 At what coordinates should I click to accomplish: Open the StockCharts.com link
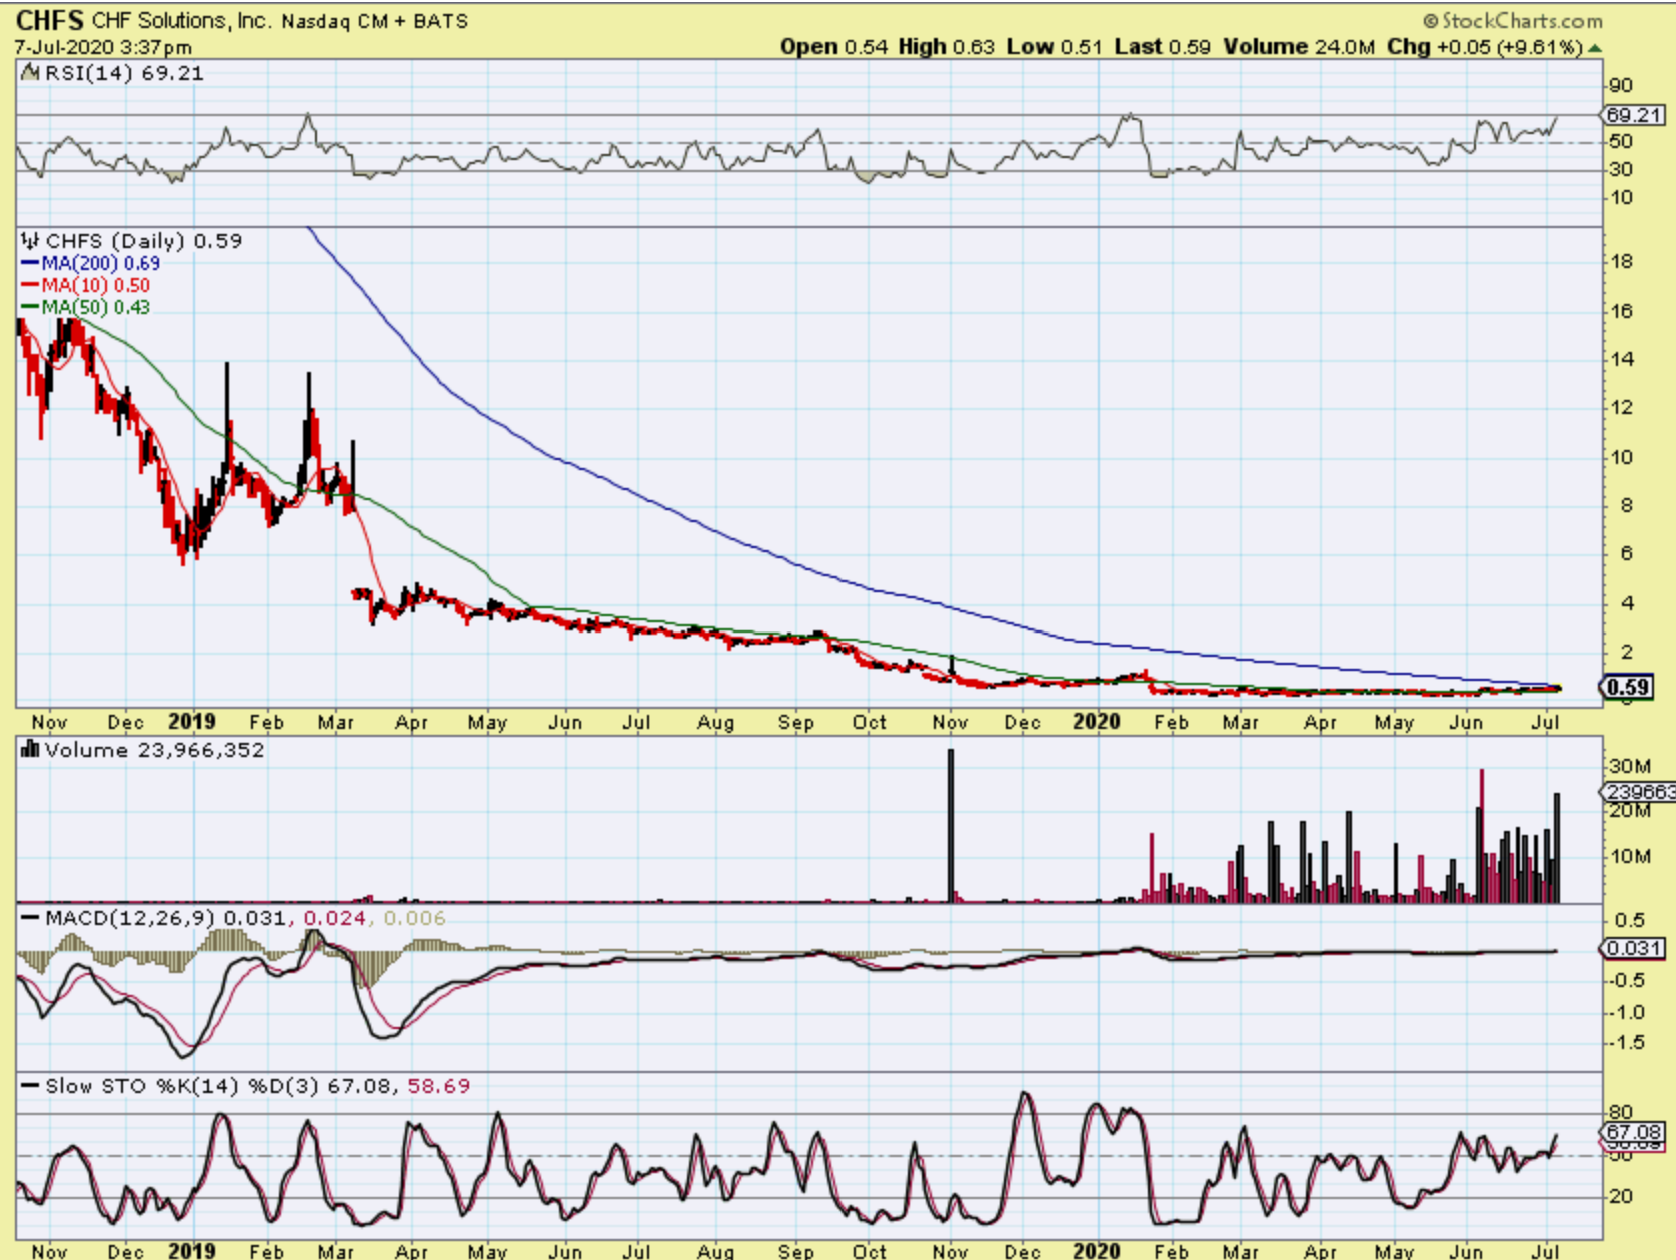click(1522, 21)
